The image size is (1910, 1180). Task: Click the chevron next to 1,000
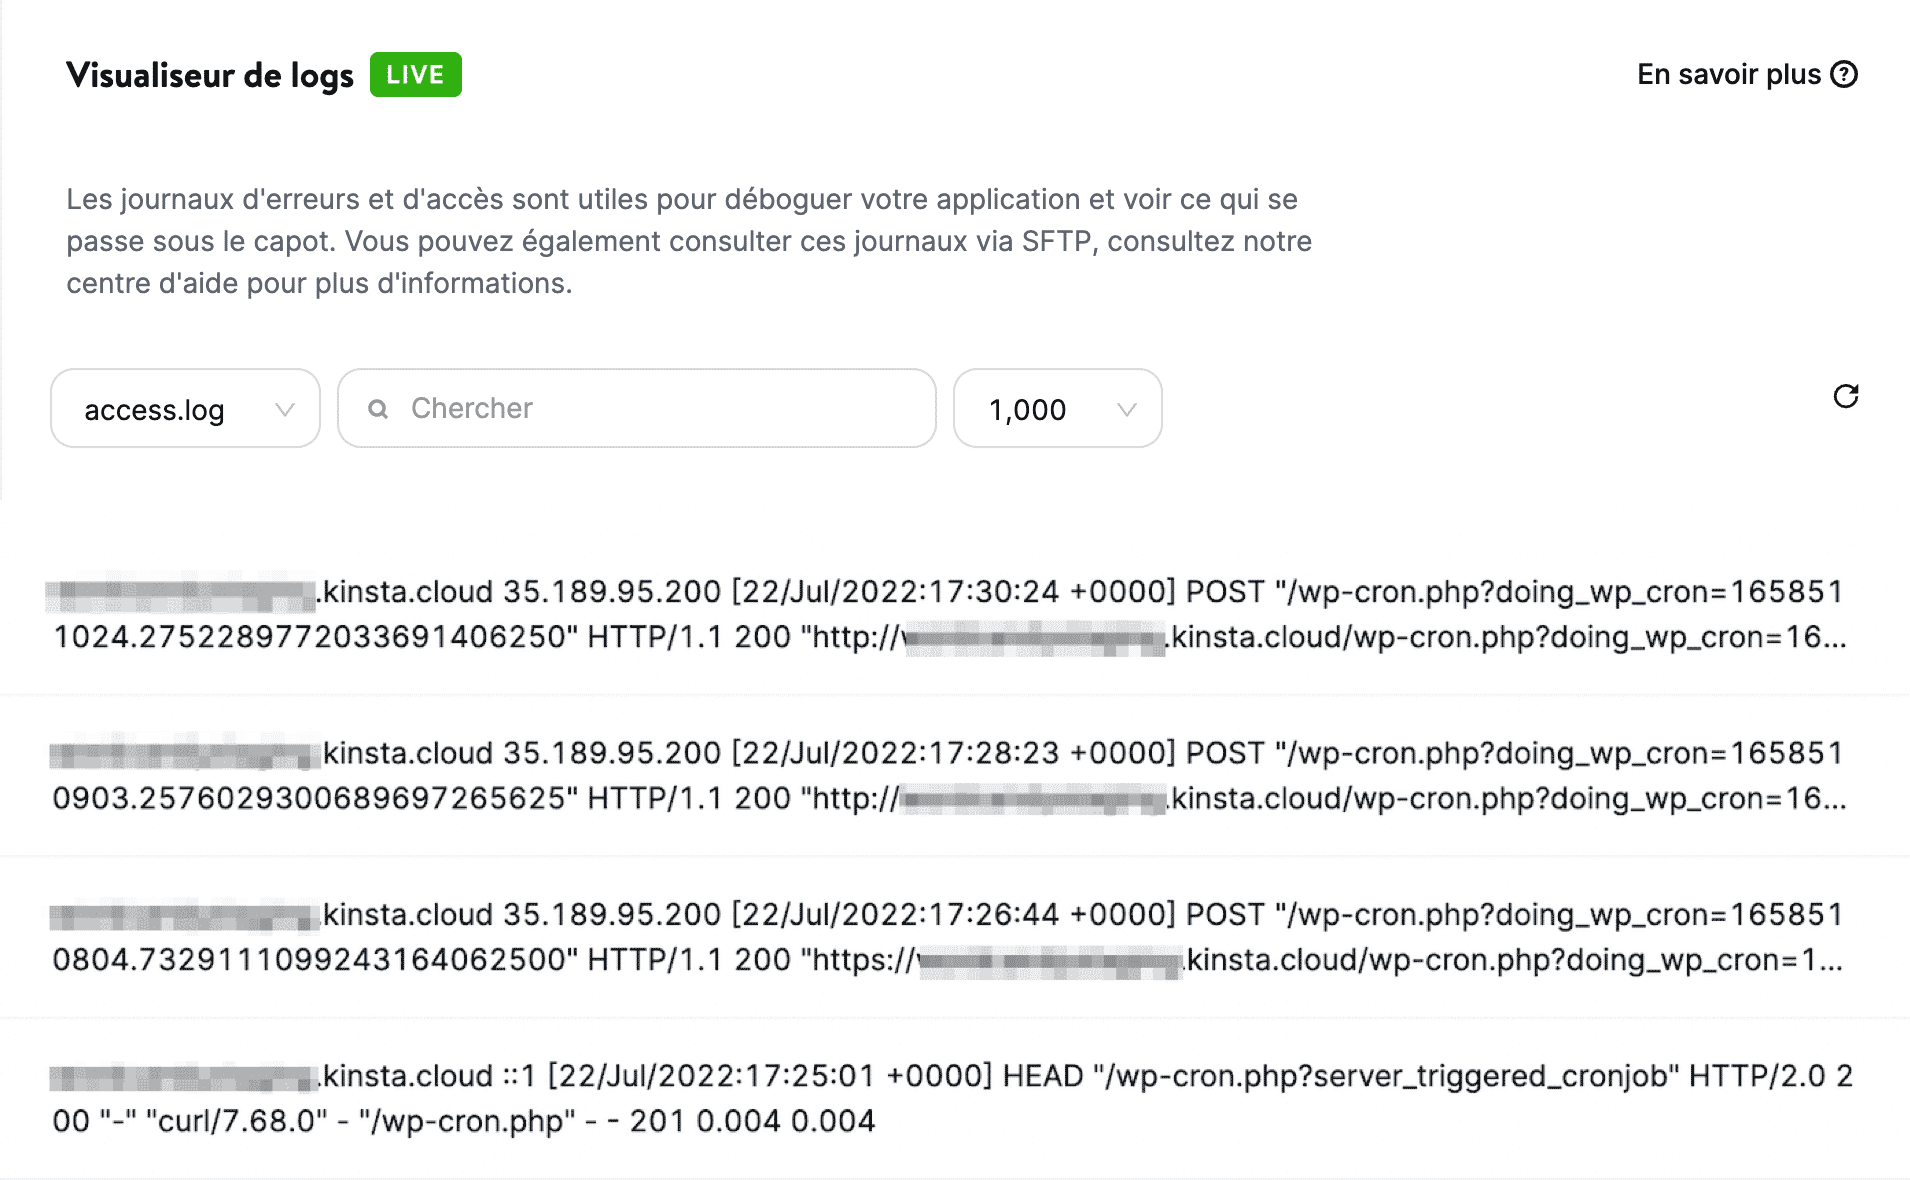click(1127, 410)
